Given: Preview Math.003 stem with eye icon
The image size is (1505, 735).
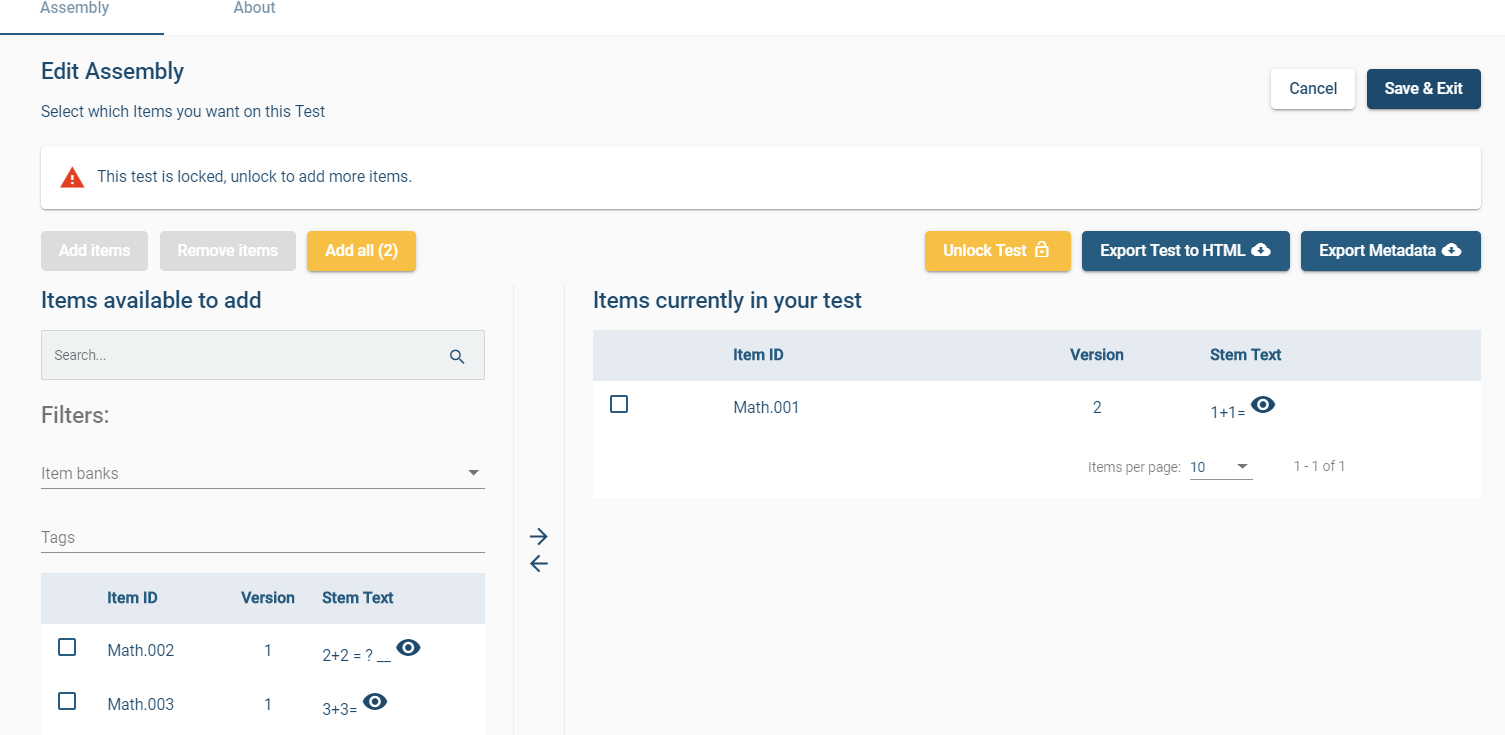Looking at the screenshot, I should pyautogui.click(x=375, y=702).
